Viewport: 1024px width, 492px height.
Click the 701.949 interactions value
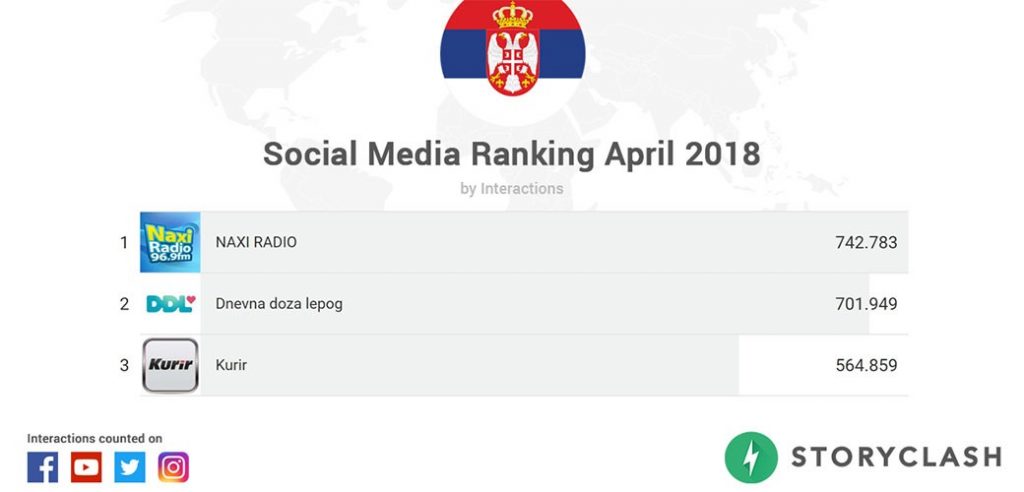[x=866, y=304]
